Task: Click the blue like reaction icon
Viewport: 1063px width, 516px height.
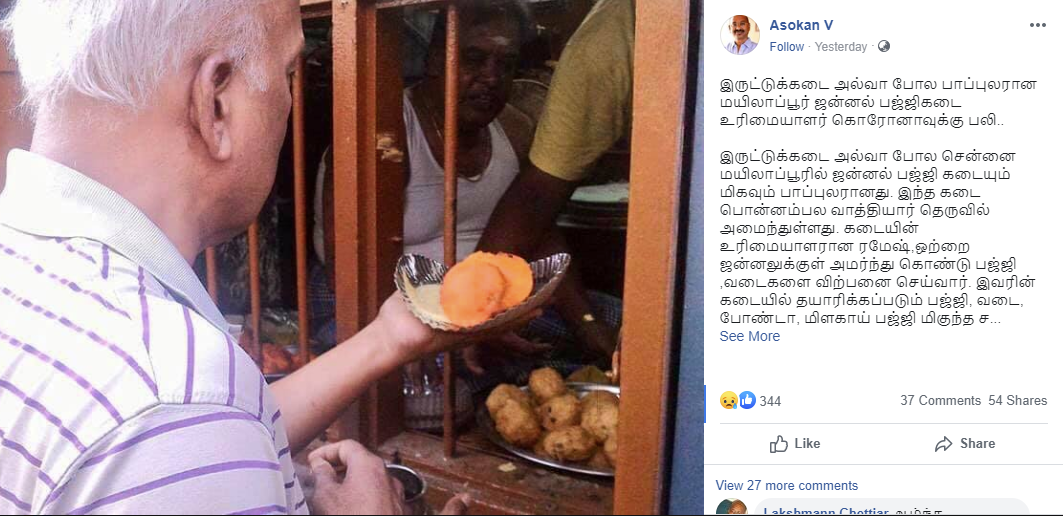Action: [x=746, y=400]
